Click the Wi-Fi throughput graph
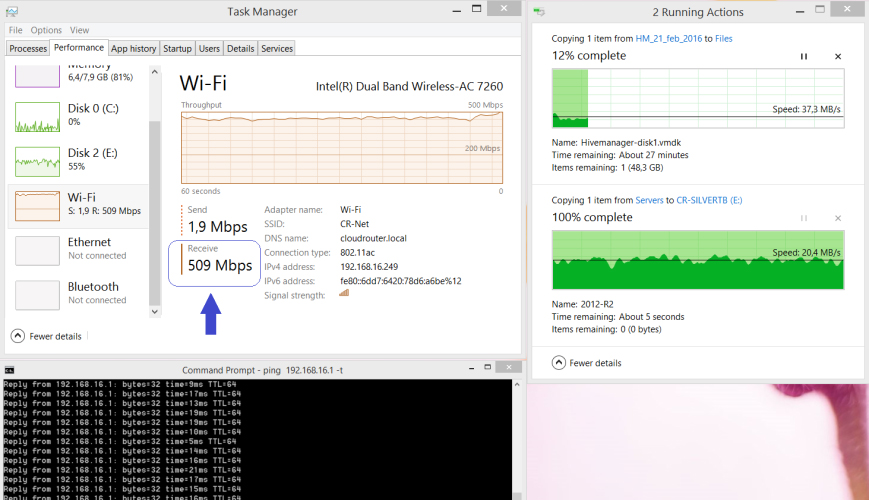This screenshot has width=869, height=500. tap(342, 147)
